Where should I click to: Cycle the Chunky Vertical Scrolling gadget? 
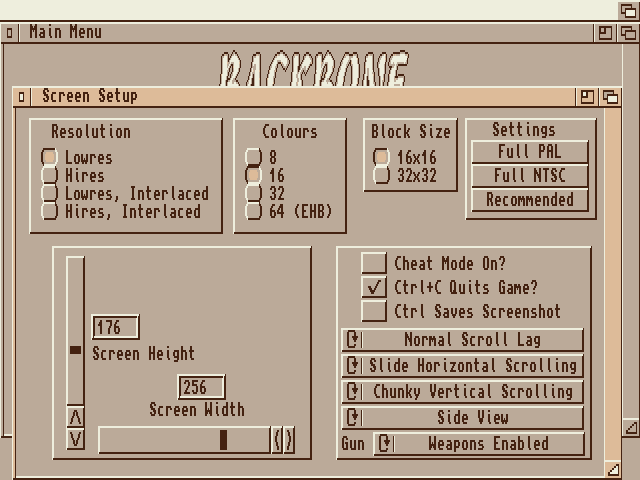[462, 392]
